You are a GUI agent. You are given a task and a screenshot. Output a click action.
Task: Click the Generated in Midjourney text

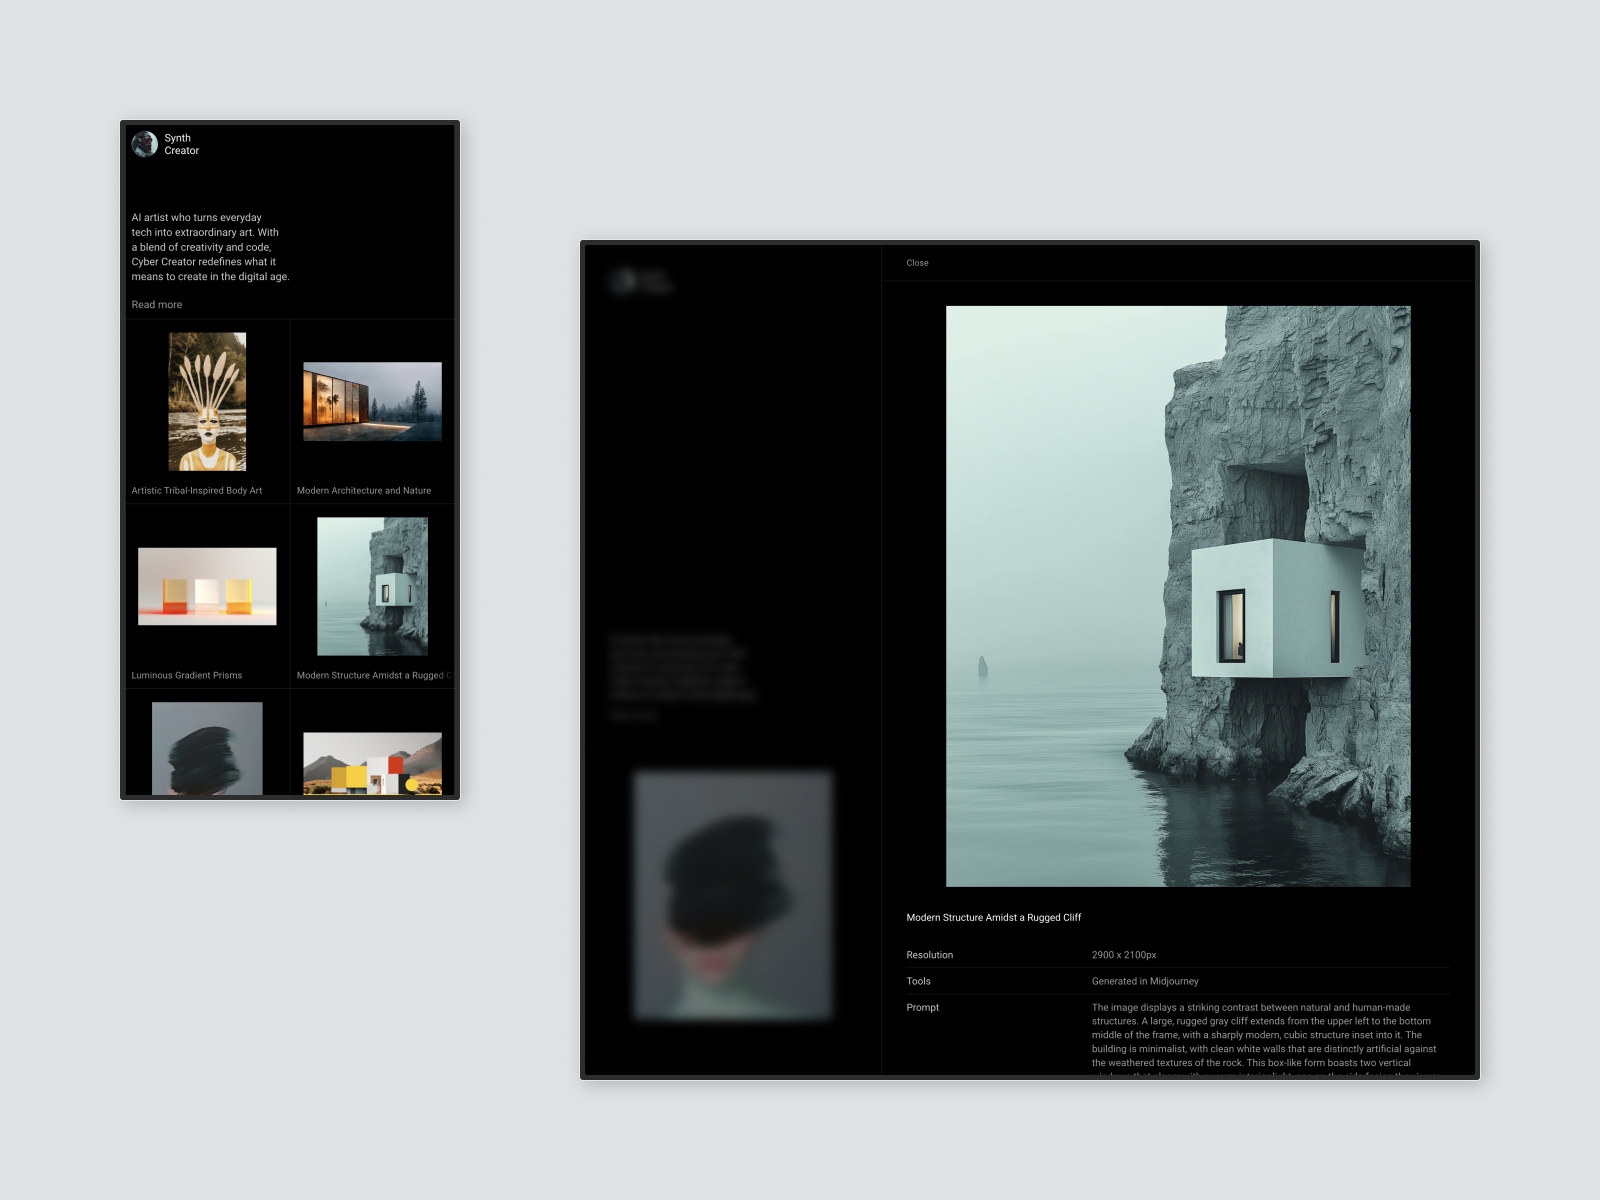click(1145, 982)
